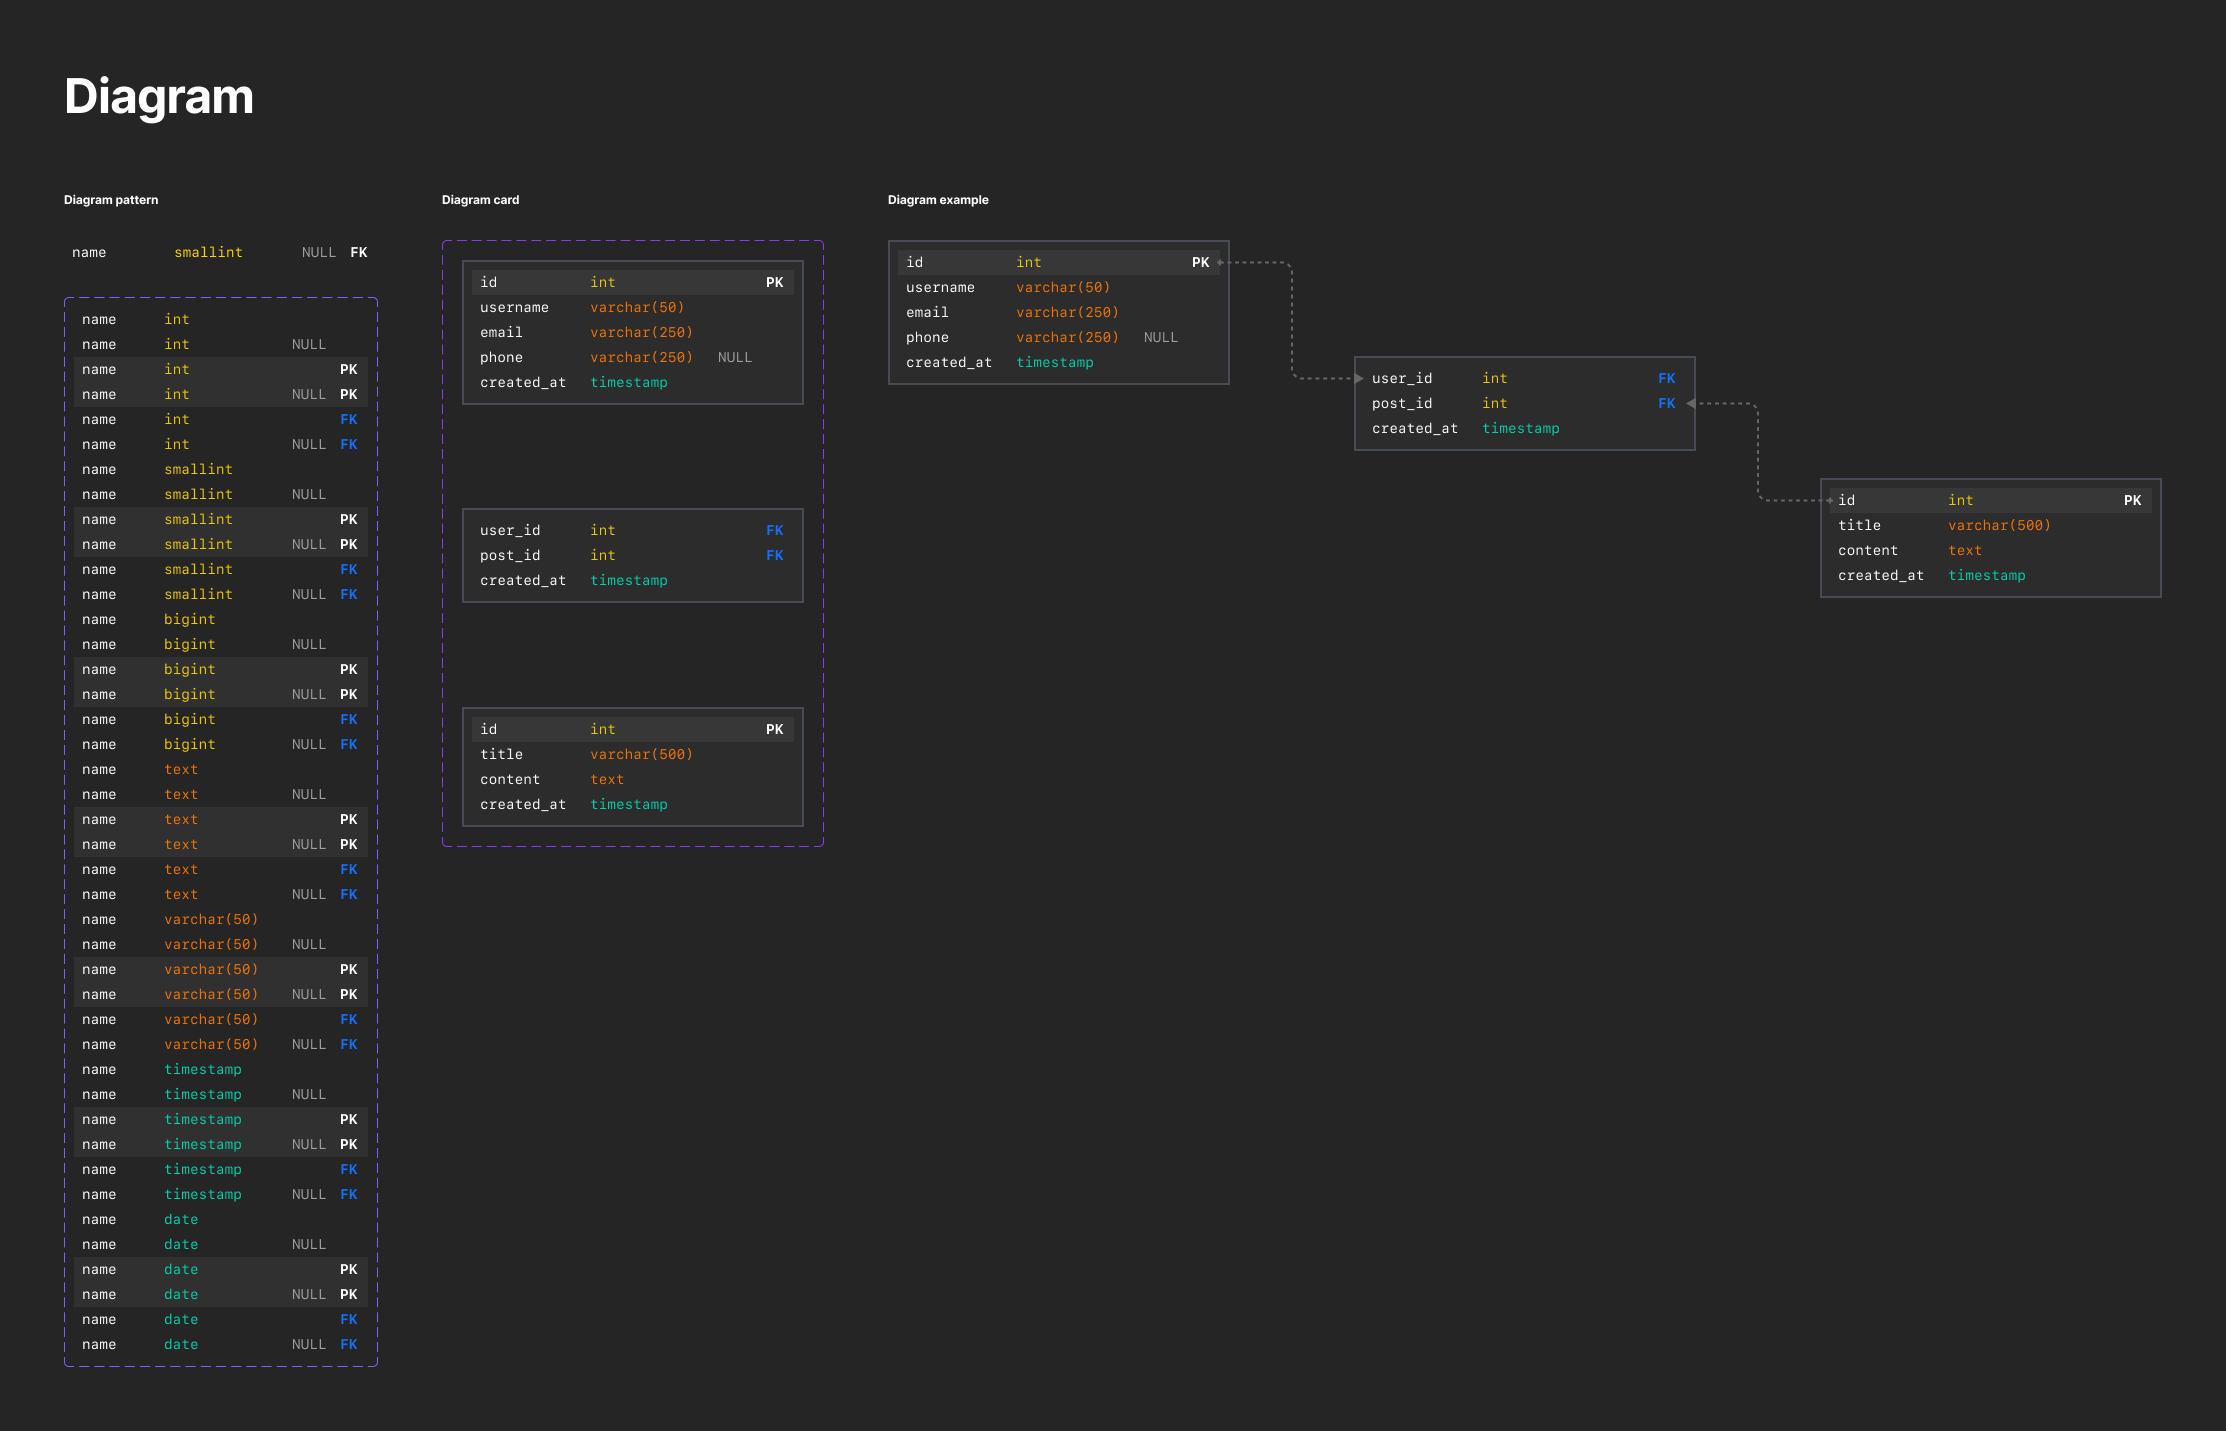Click the arrowhead pointing at post_id FK
The height and width of the screenshot is (1431, 2226).
1690,404
